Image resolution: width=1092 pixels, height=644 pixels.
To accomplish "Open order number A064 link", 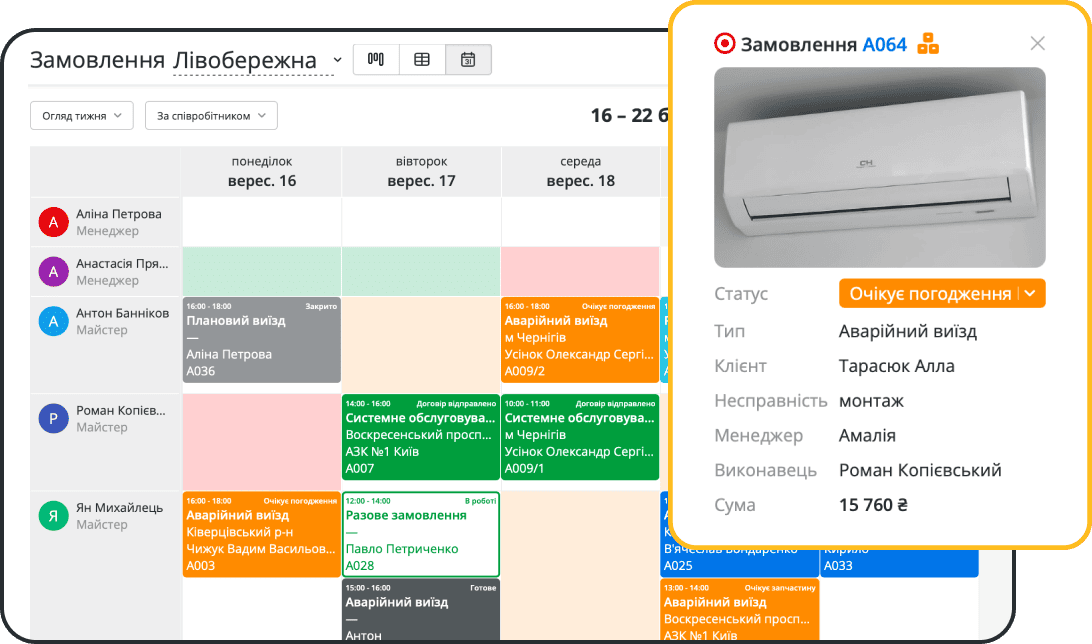I will click(x=884, y=44).
